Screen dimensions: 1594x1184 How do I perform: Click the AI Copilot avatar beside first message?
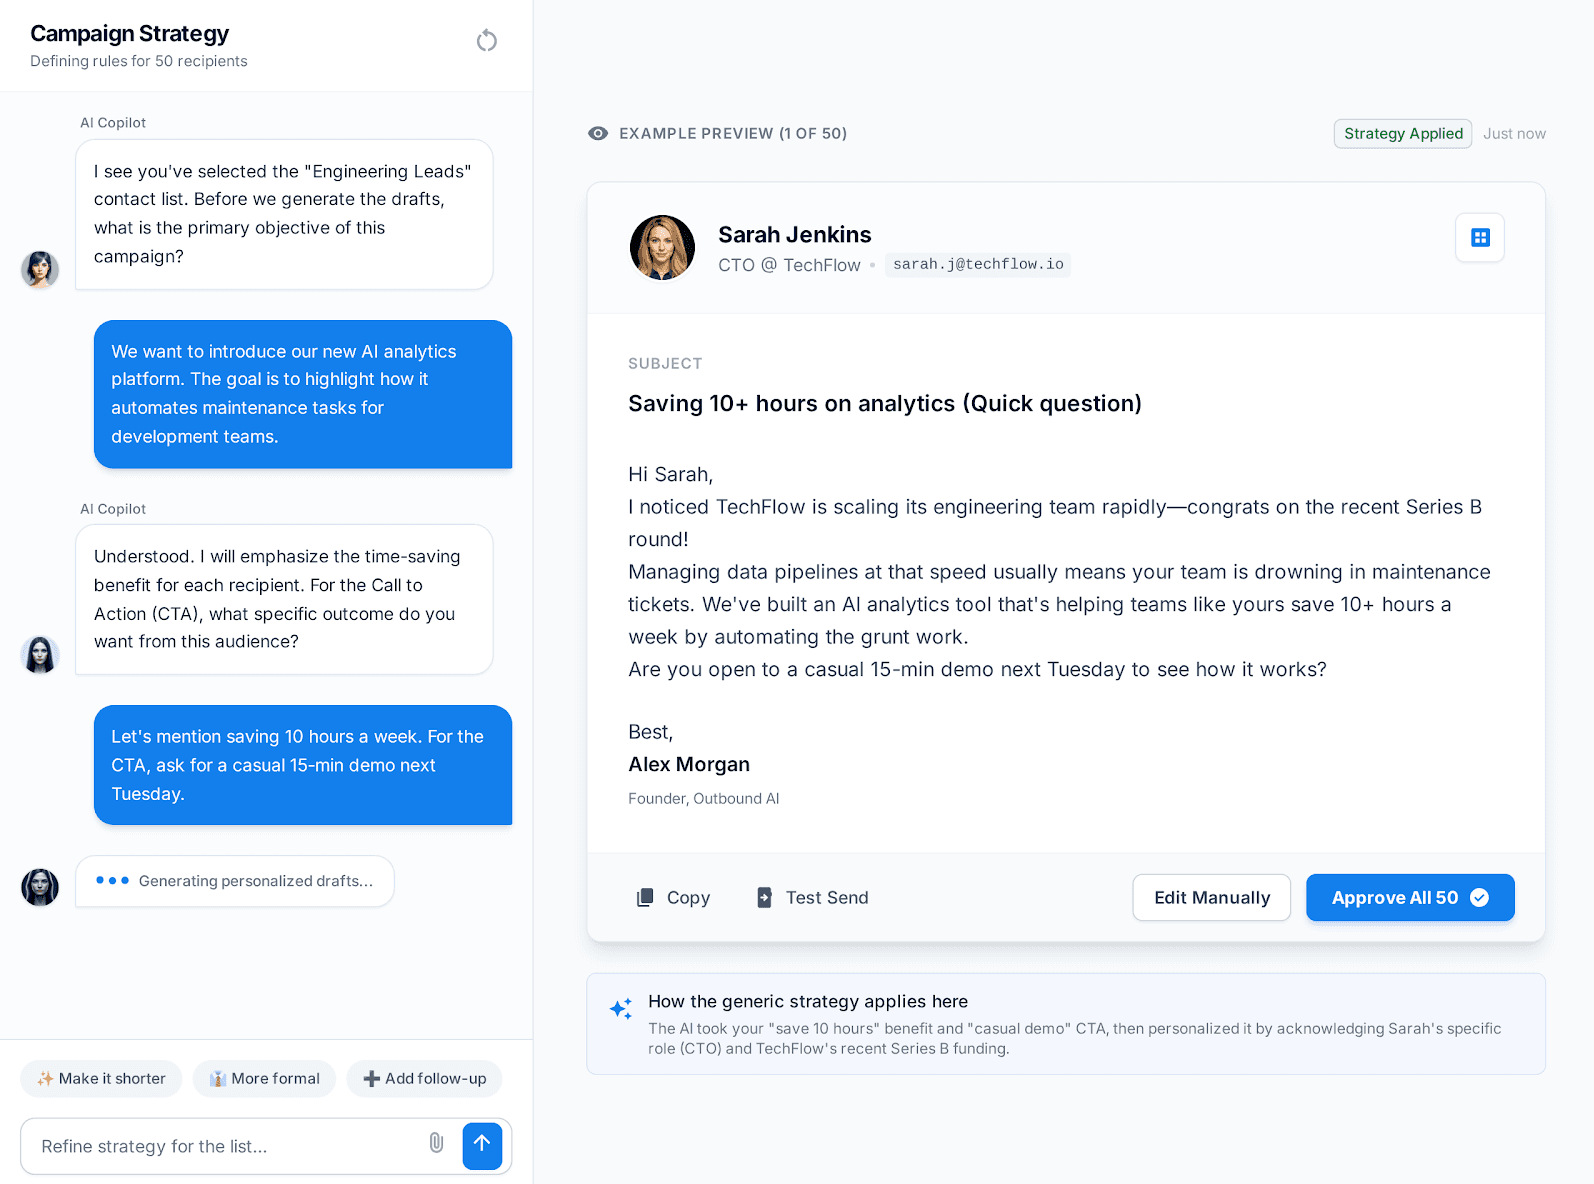40,270
